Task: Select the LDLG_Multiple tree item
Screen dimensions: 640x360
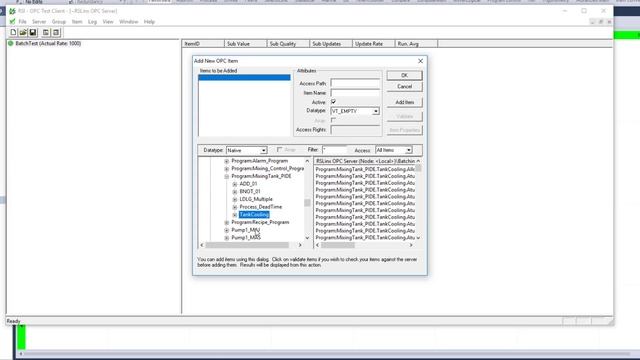Action: tap(256, 199)
